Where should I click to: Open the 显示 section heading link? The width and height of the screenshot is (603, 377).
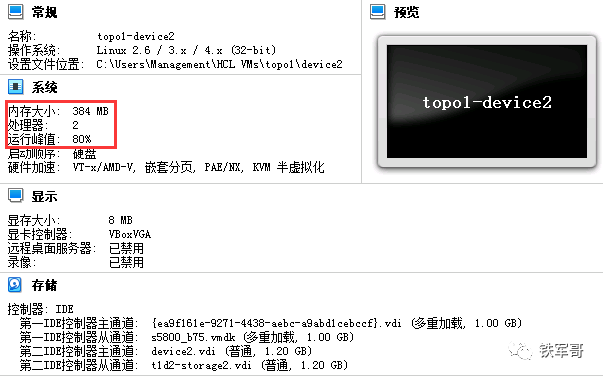44,196
